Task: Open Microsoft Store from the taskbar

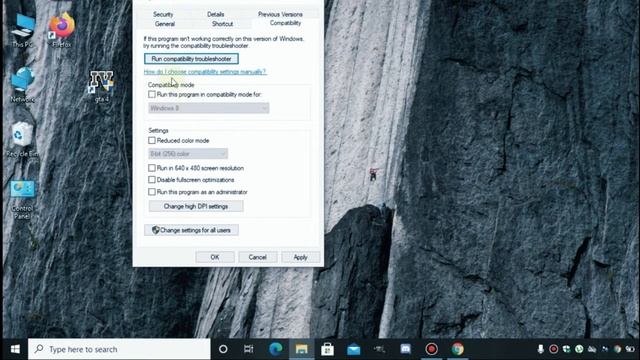Action: coord(327,349)
